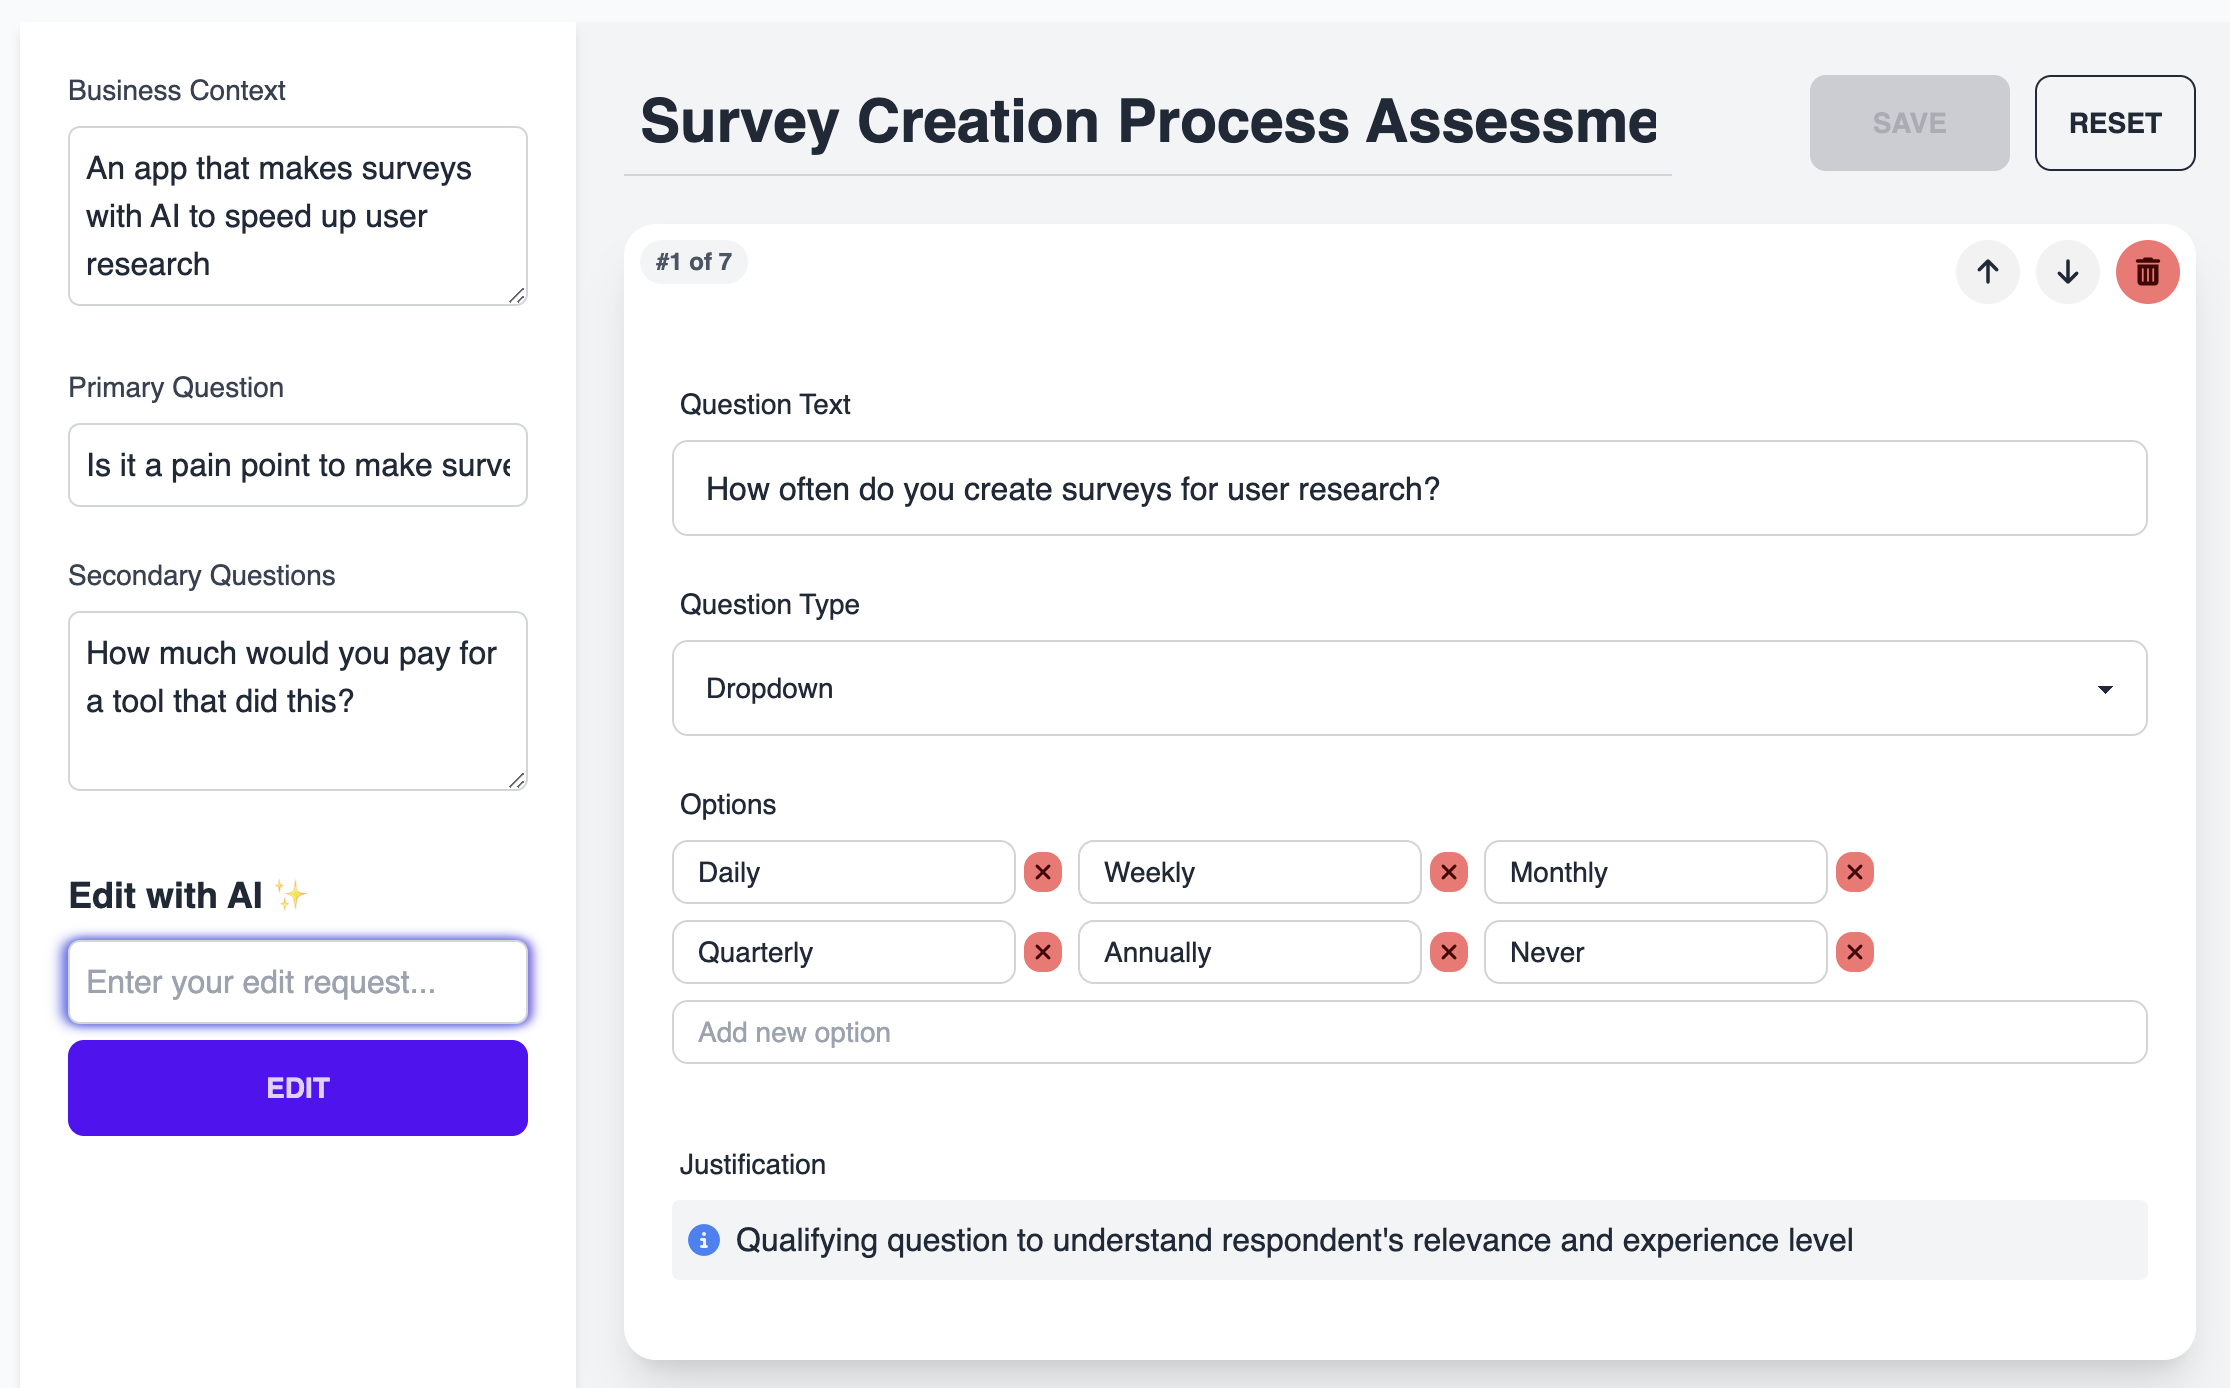2230x1388 pixels.
Task: Click the 'Justification' label
Action: 753,1165
